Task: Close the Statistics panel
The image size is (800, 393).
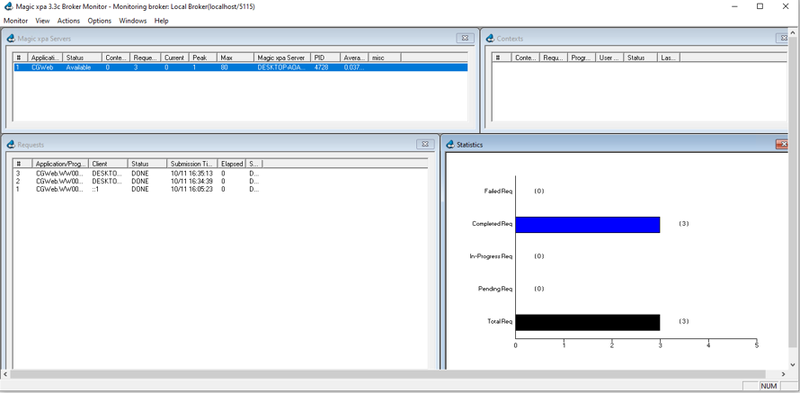Action: [781, 145]
